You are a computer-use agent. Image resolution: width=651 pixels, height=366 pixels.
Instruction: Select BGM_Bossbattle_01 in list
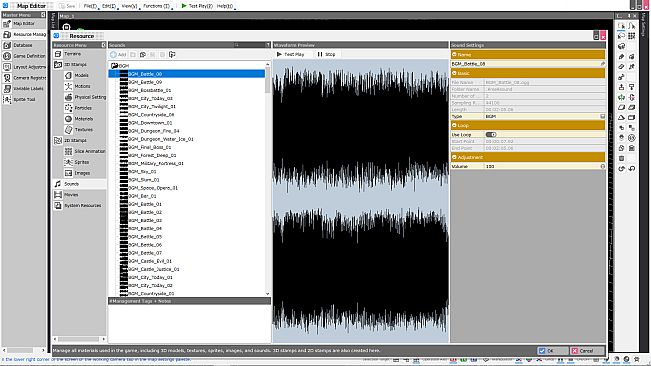149,90
